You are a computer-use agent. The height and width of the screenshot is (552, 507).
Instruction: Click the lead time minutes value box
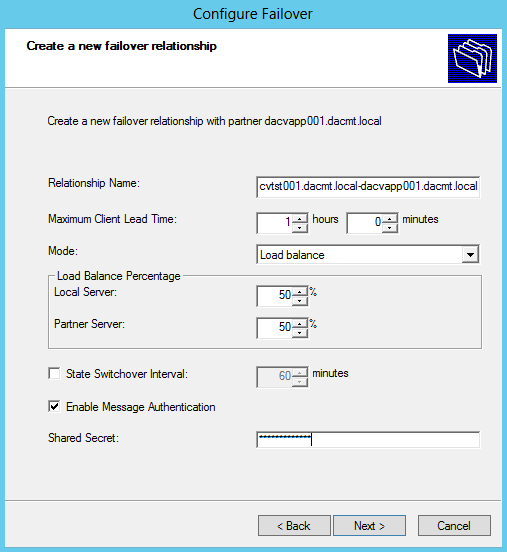(x=365, y=223)
